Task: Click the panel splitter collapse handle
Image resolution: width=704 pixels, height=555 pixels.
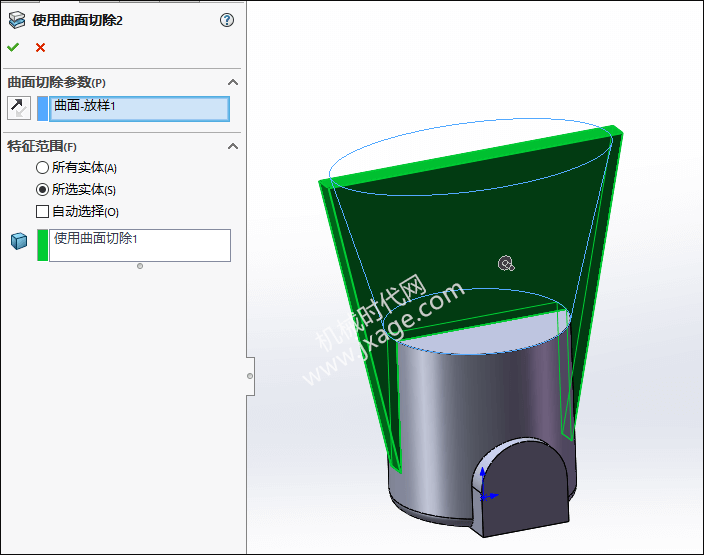Action: [x=250, y=375]
